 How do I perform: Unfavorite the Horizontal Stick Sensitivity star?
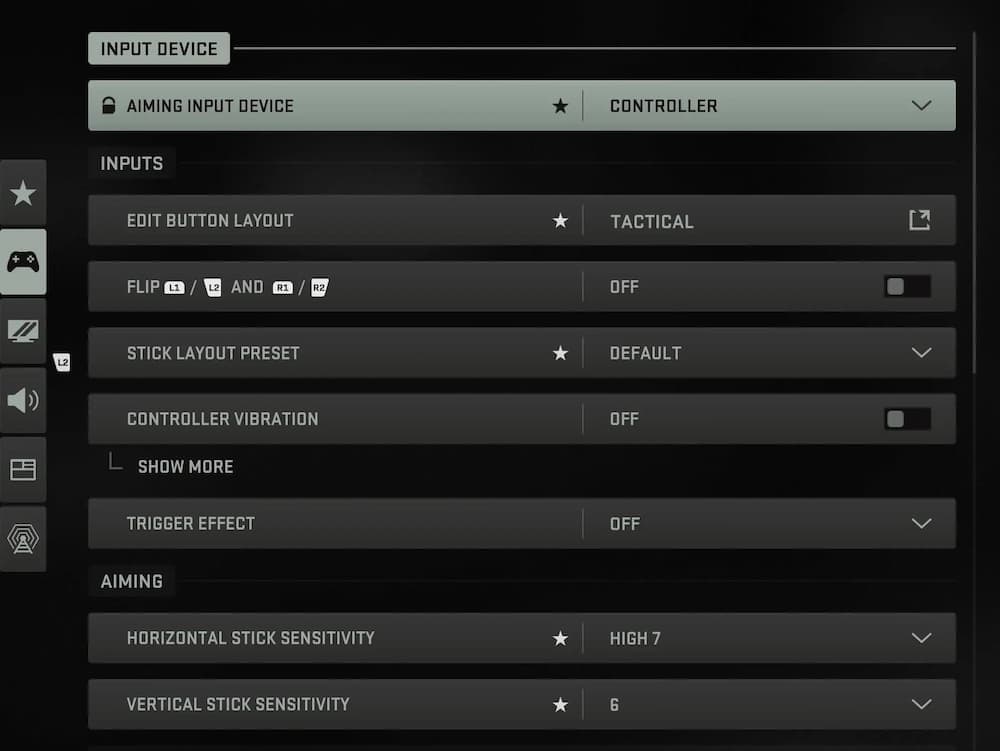(x=560, y=638)
